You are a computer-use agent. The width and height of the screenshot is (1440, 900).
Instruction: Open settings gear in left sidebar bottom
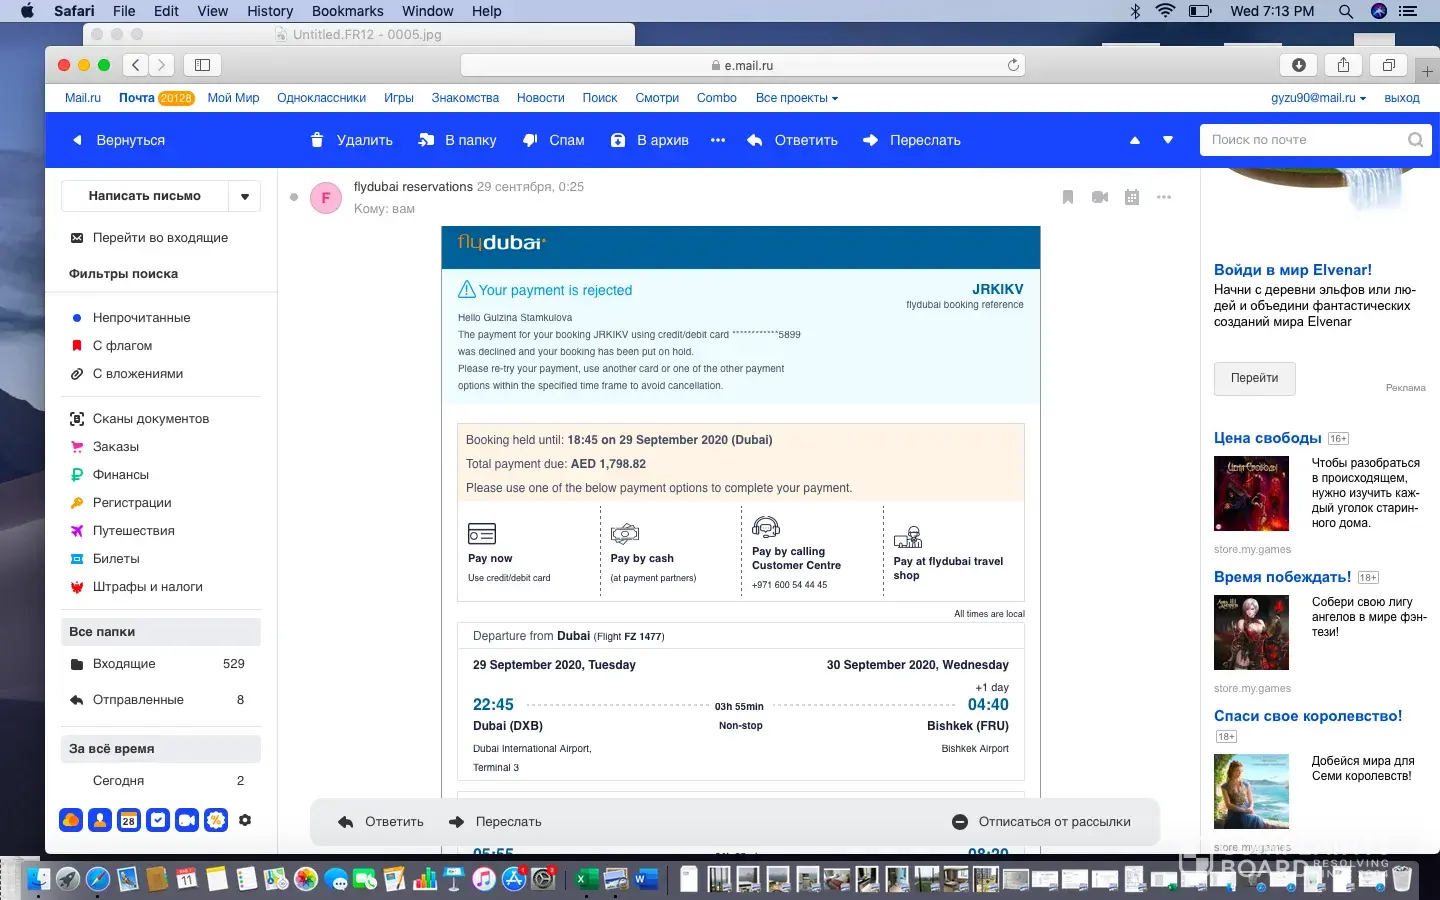245,820
